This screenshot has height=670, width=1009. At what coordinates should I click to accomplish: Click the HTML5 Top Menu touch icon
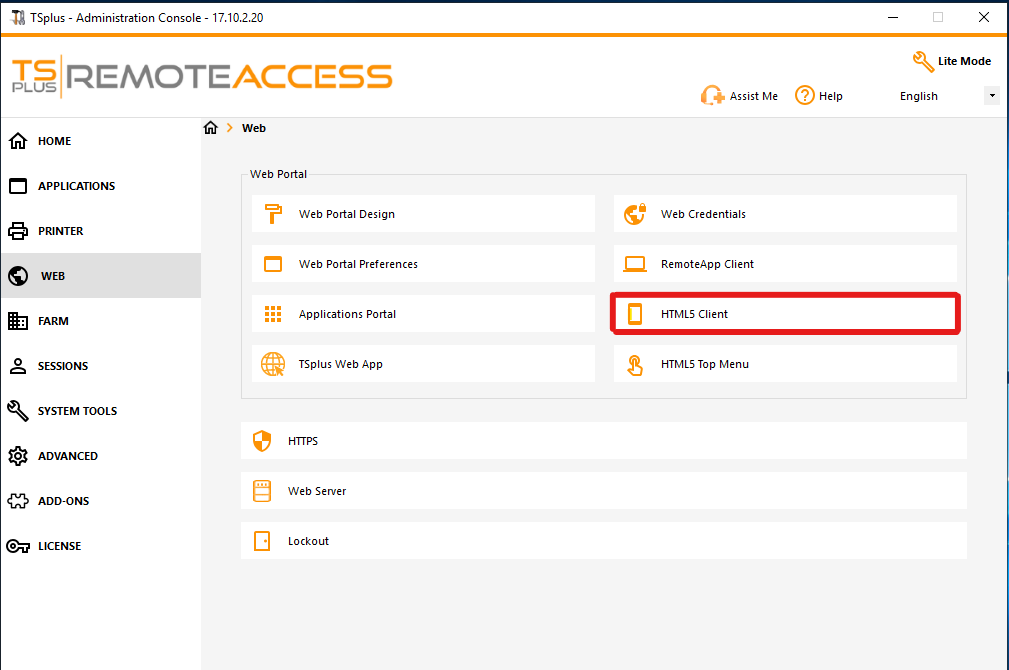pos(634,365)
